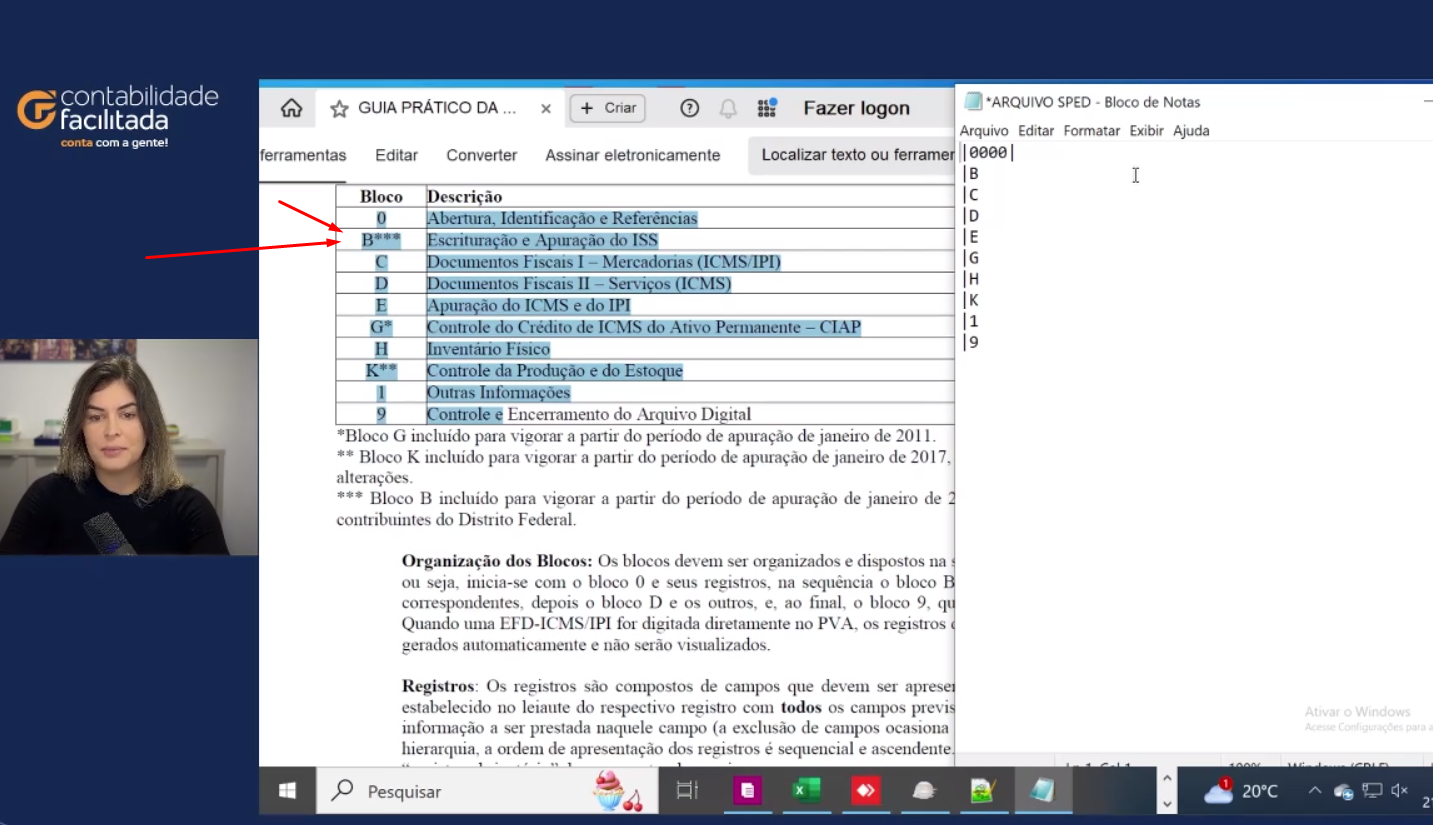Open the Formatar menu in Notepad
This screenshot has height=825, width=1433.
coord(1092,131)
